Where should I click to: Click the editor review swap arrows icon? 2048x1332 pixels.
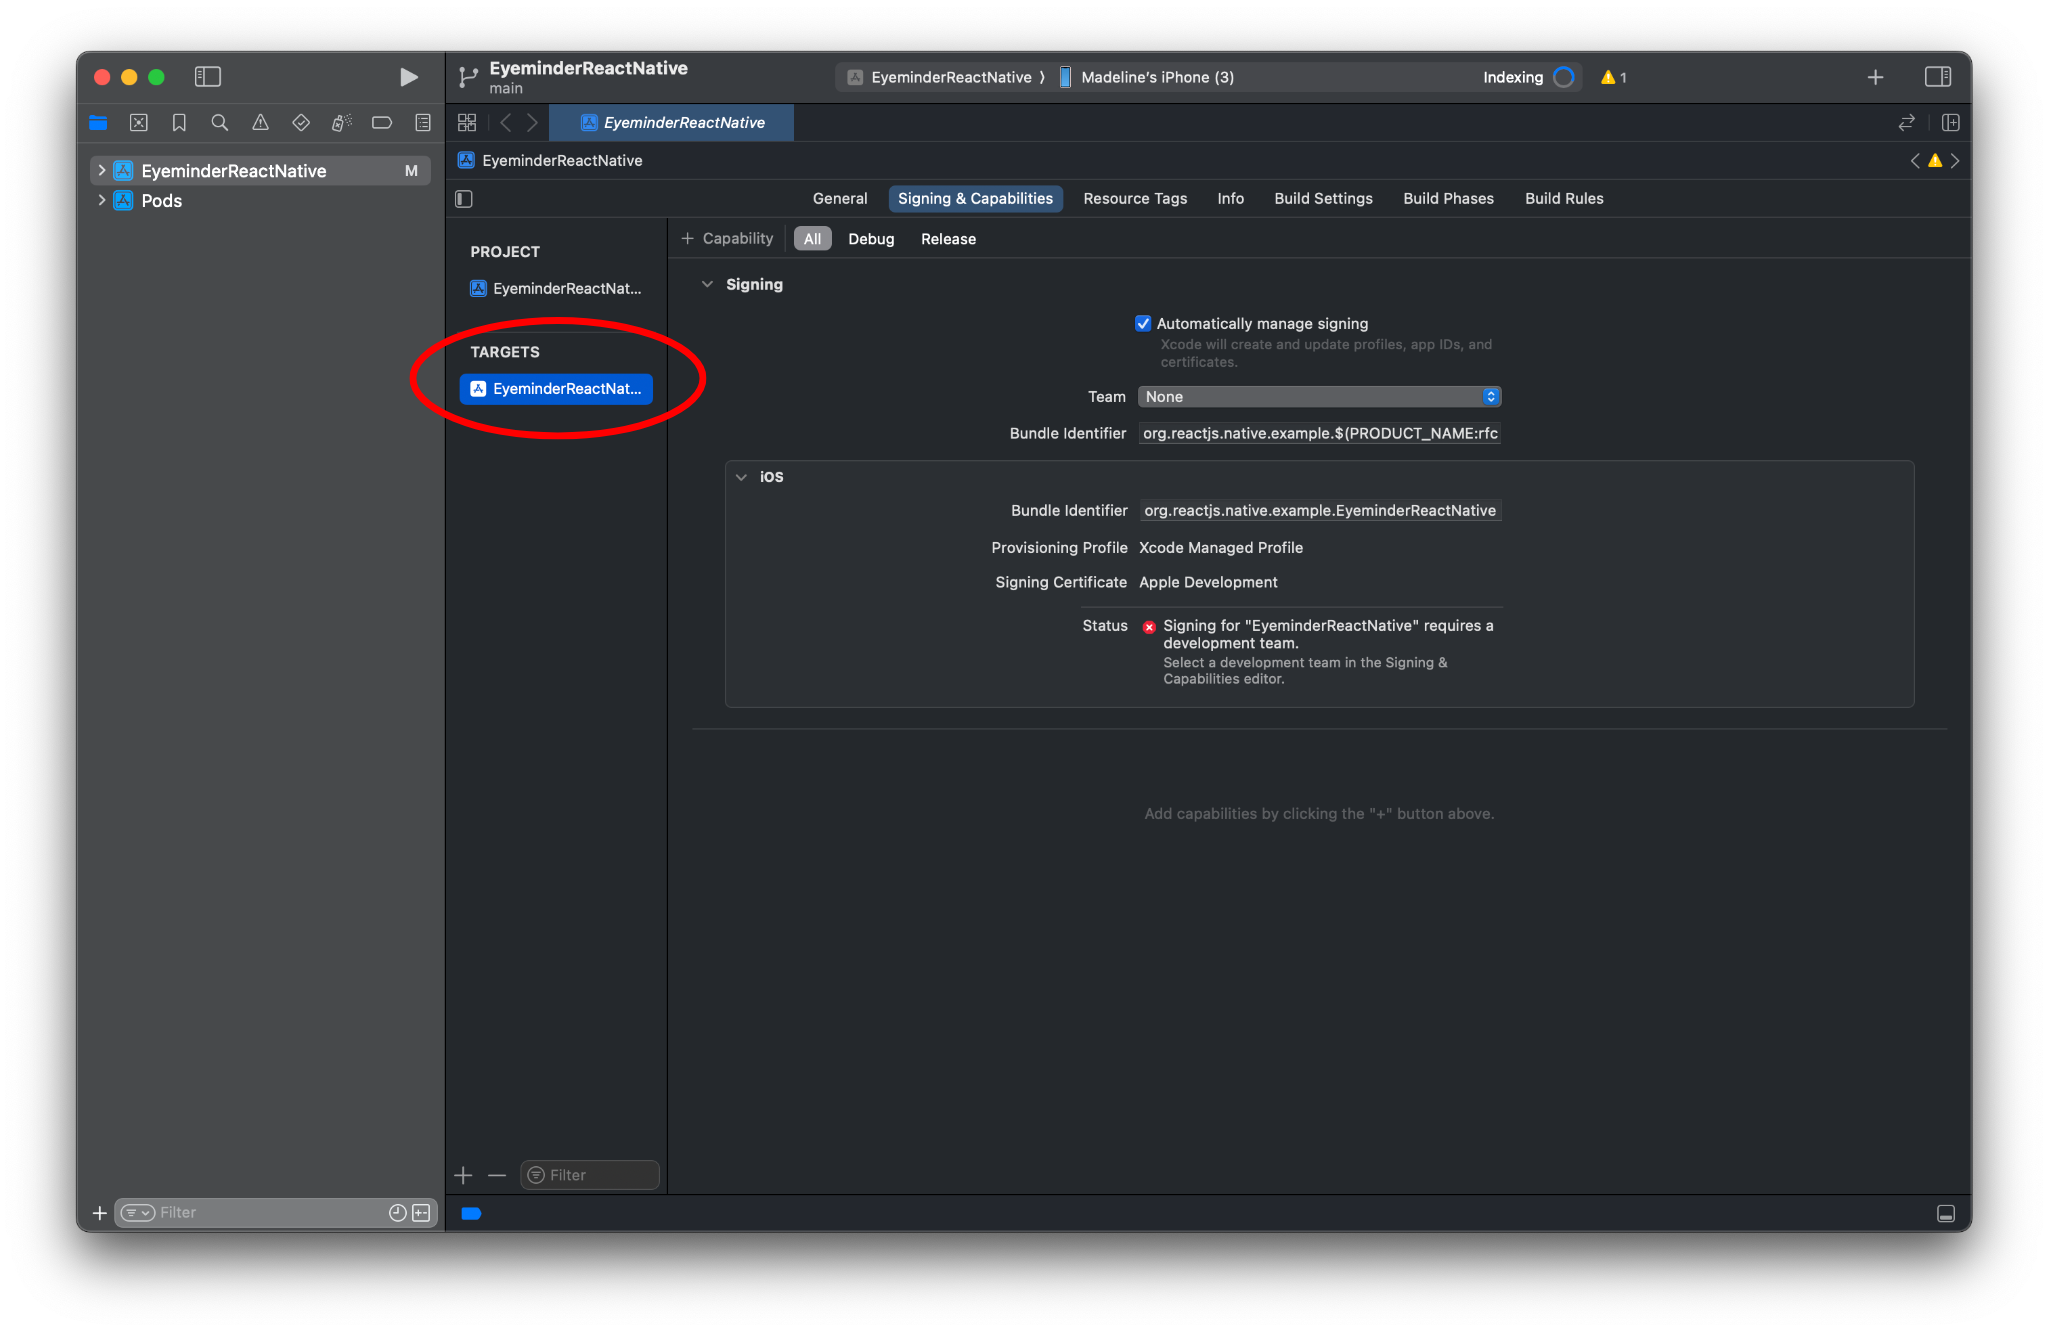1906,123
